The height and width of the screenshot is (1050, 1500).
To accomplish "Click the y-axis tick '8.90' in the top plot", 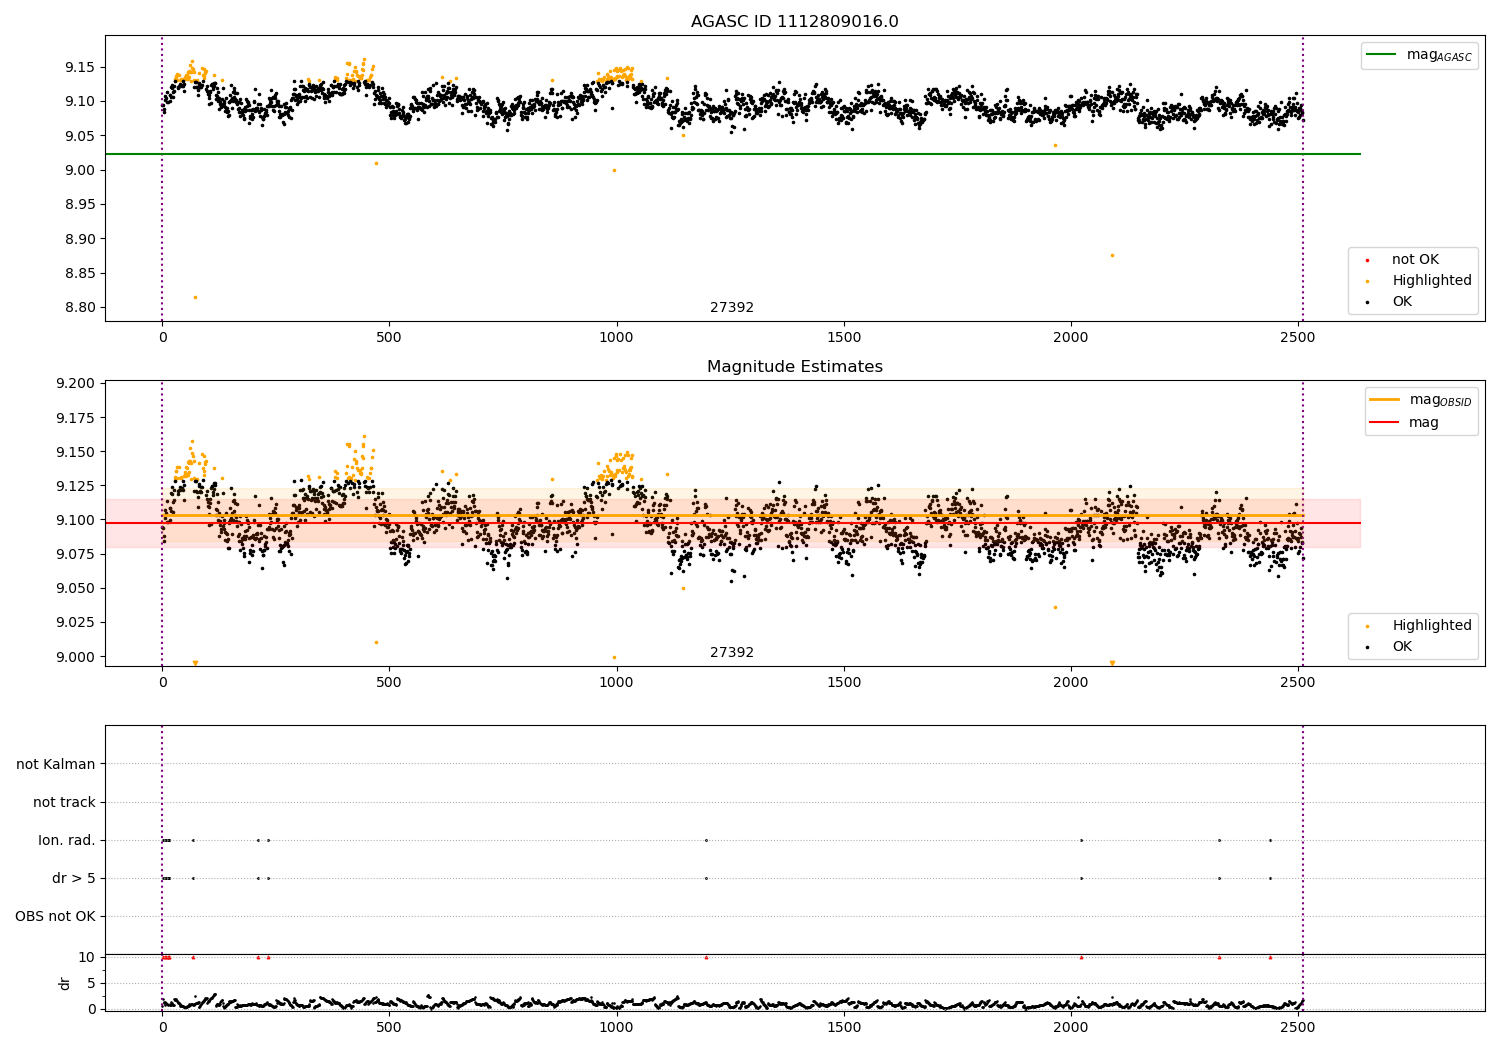I will pyautogui.click(x=79, y=240).
